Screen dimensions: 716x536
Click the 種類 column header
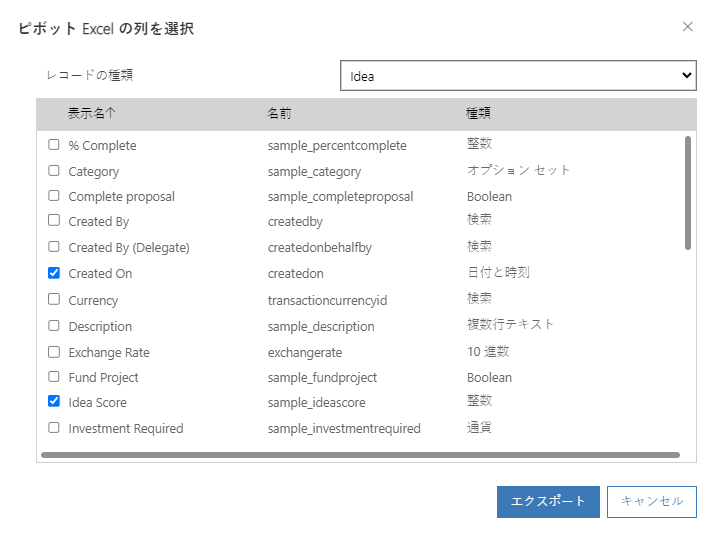coord(478,113)
